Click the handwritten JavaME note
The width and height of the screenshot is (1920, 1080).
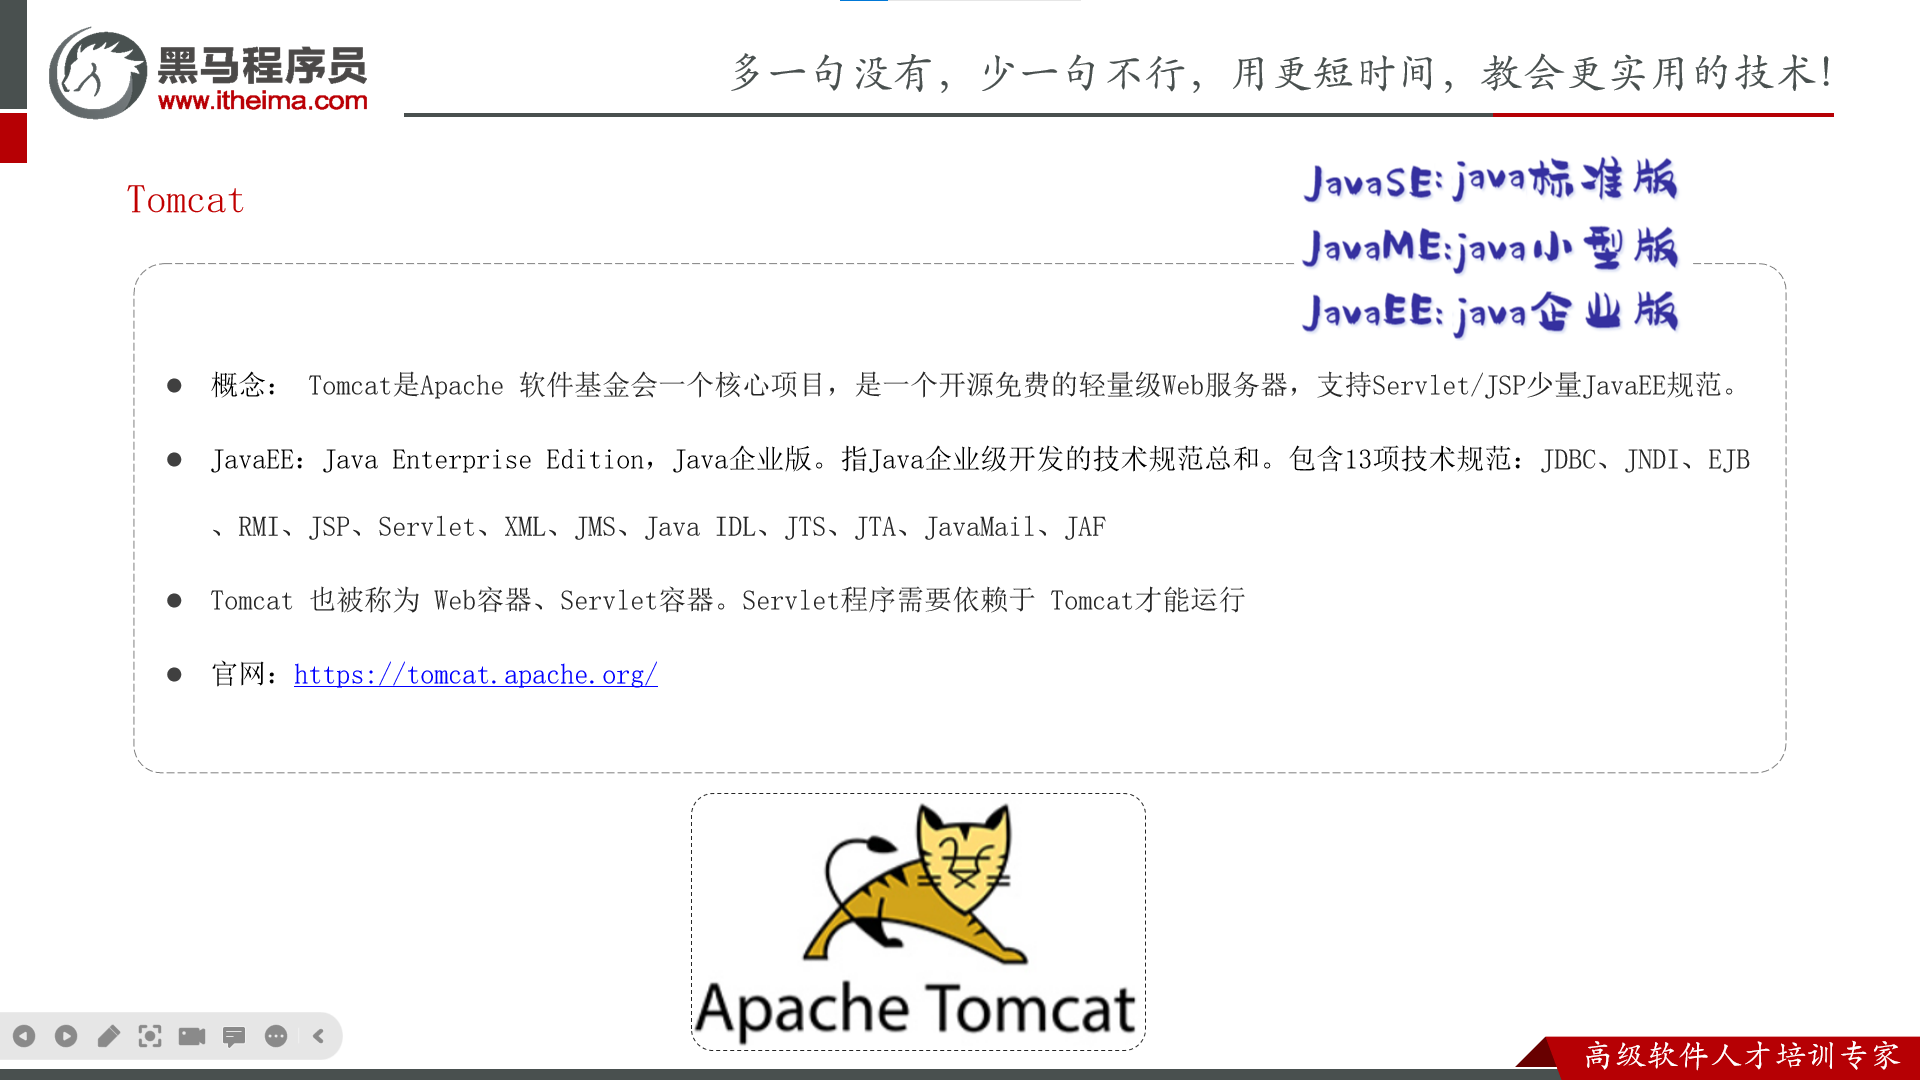[x=1490, y=248]
